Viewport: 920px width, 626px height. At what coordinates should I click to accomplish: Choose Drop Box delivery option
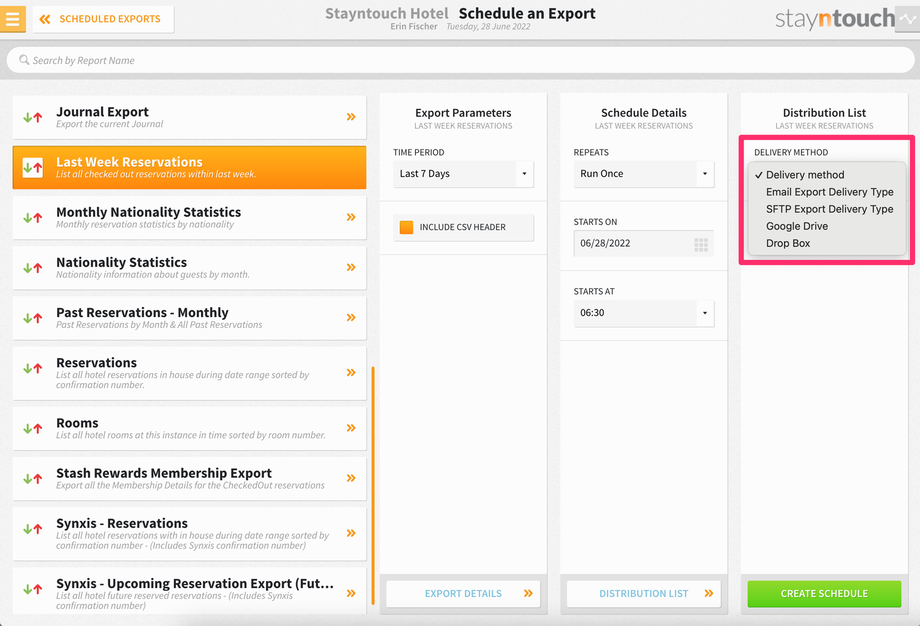pyautogui.click(x=788, y=243)
